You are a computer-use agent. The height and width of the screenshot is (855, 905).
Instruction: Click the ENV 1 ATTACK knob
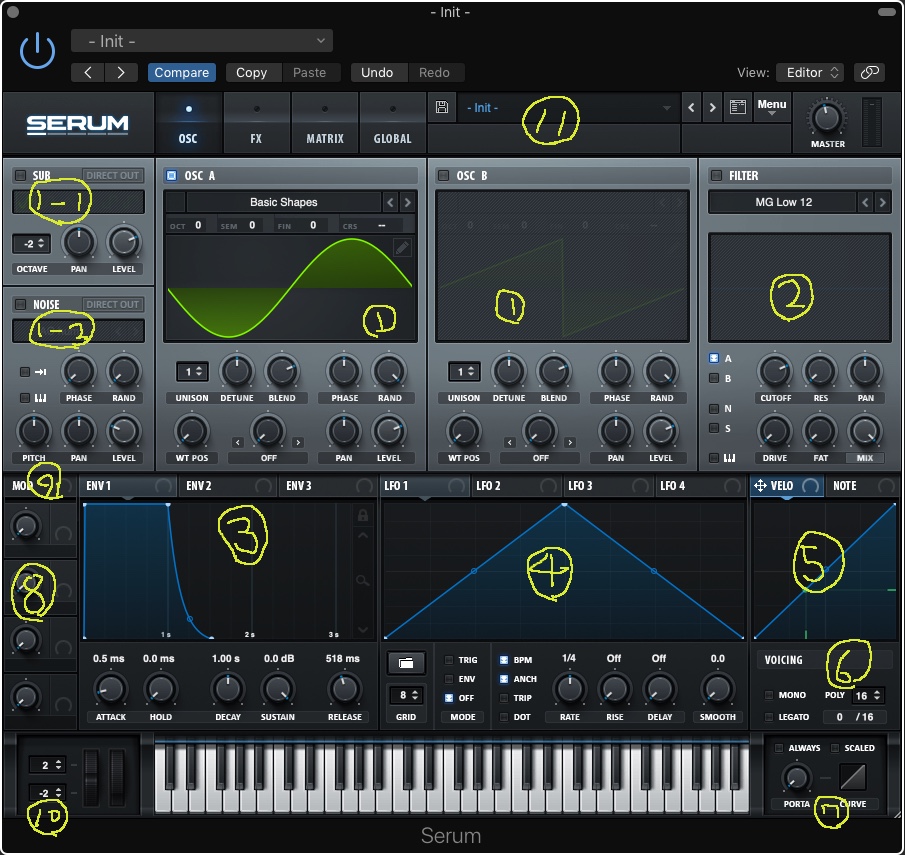[x=110, y=689]
